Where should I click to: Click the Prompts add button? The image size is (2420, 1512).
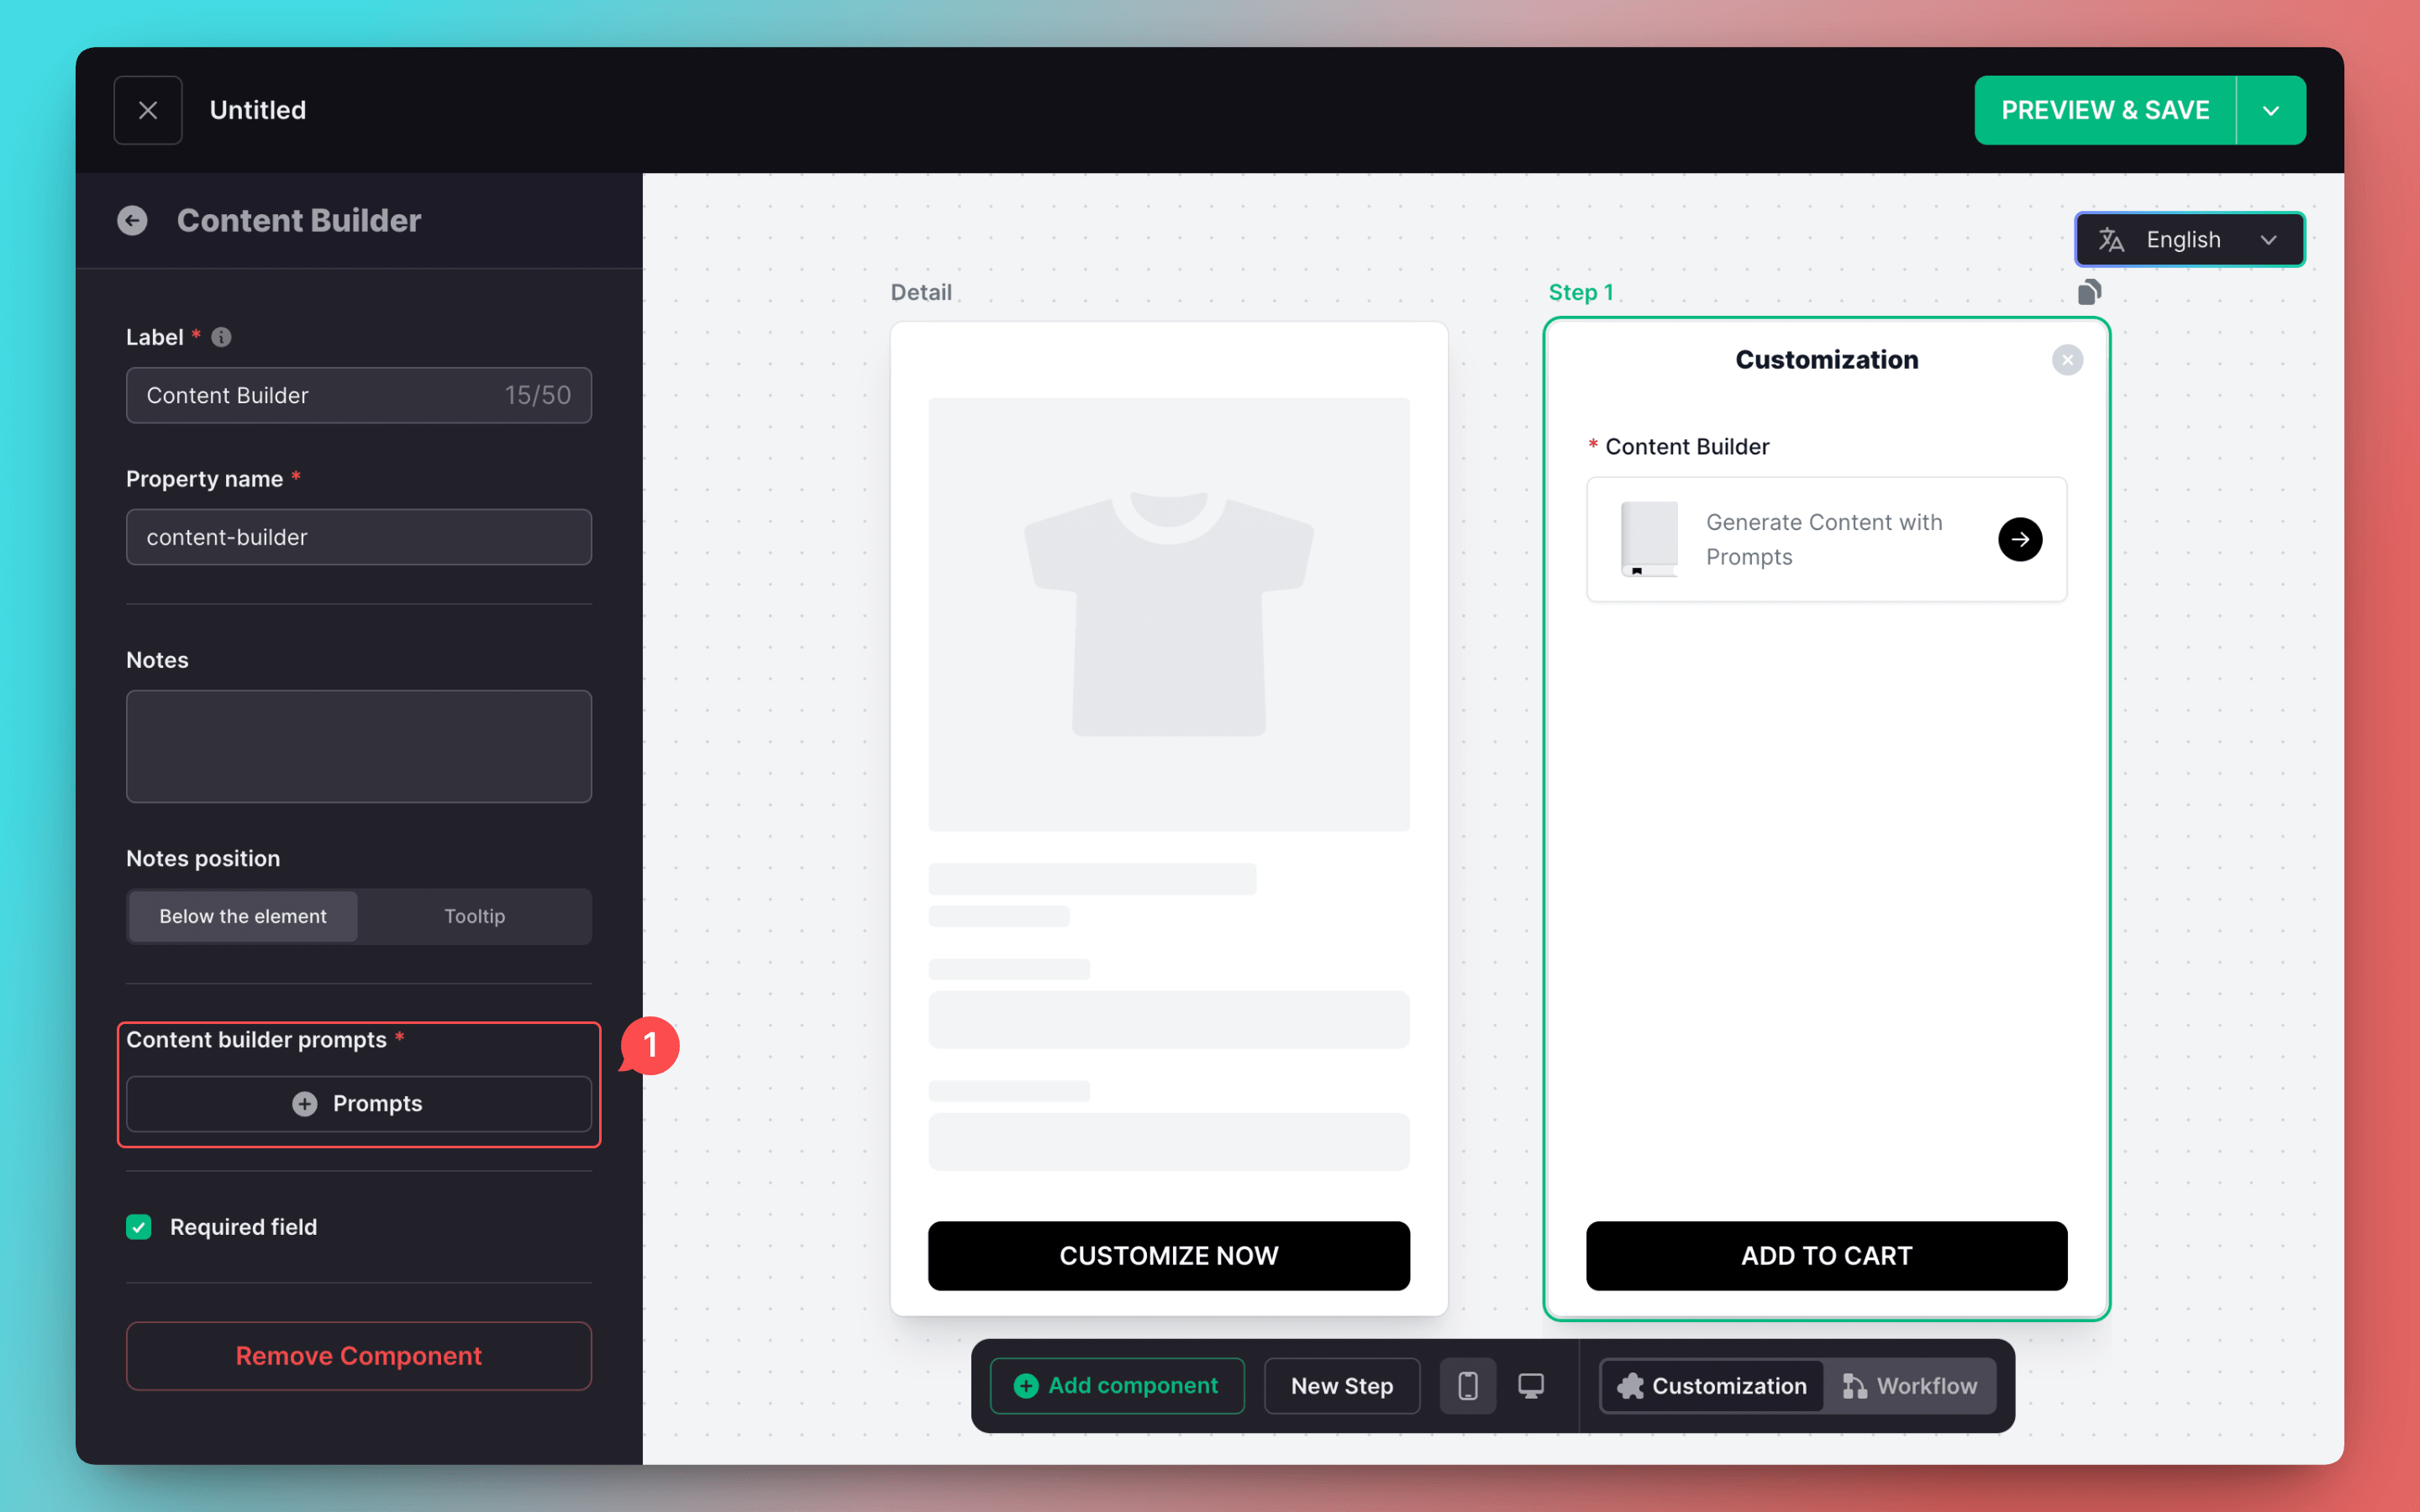click(x=359, y=1103)
